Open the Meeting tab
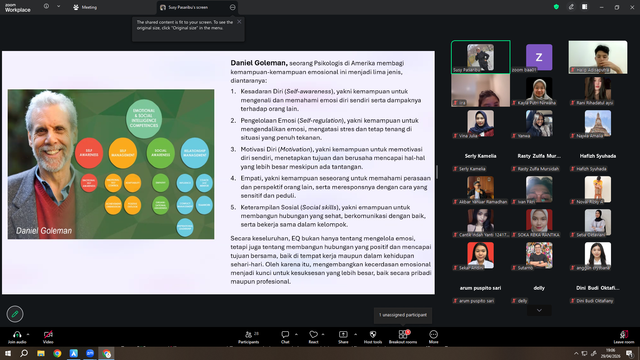640x360 pixels. pyautogui.click(x=85, y=7)
